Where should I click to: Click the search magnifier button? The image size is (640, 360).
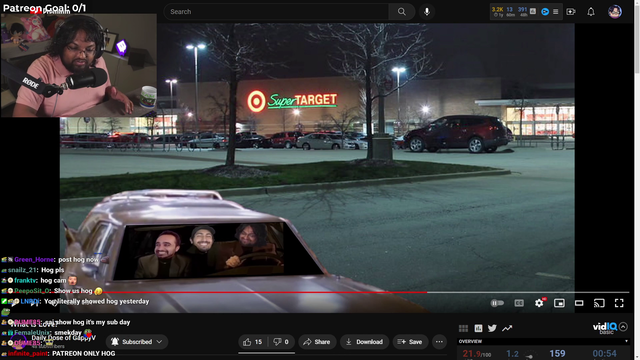pos(402,12)
